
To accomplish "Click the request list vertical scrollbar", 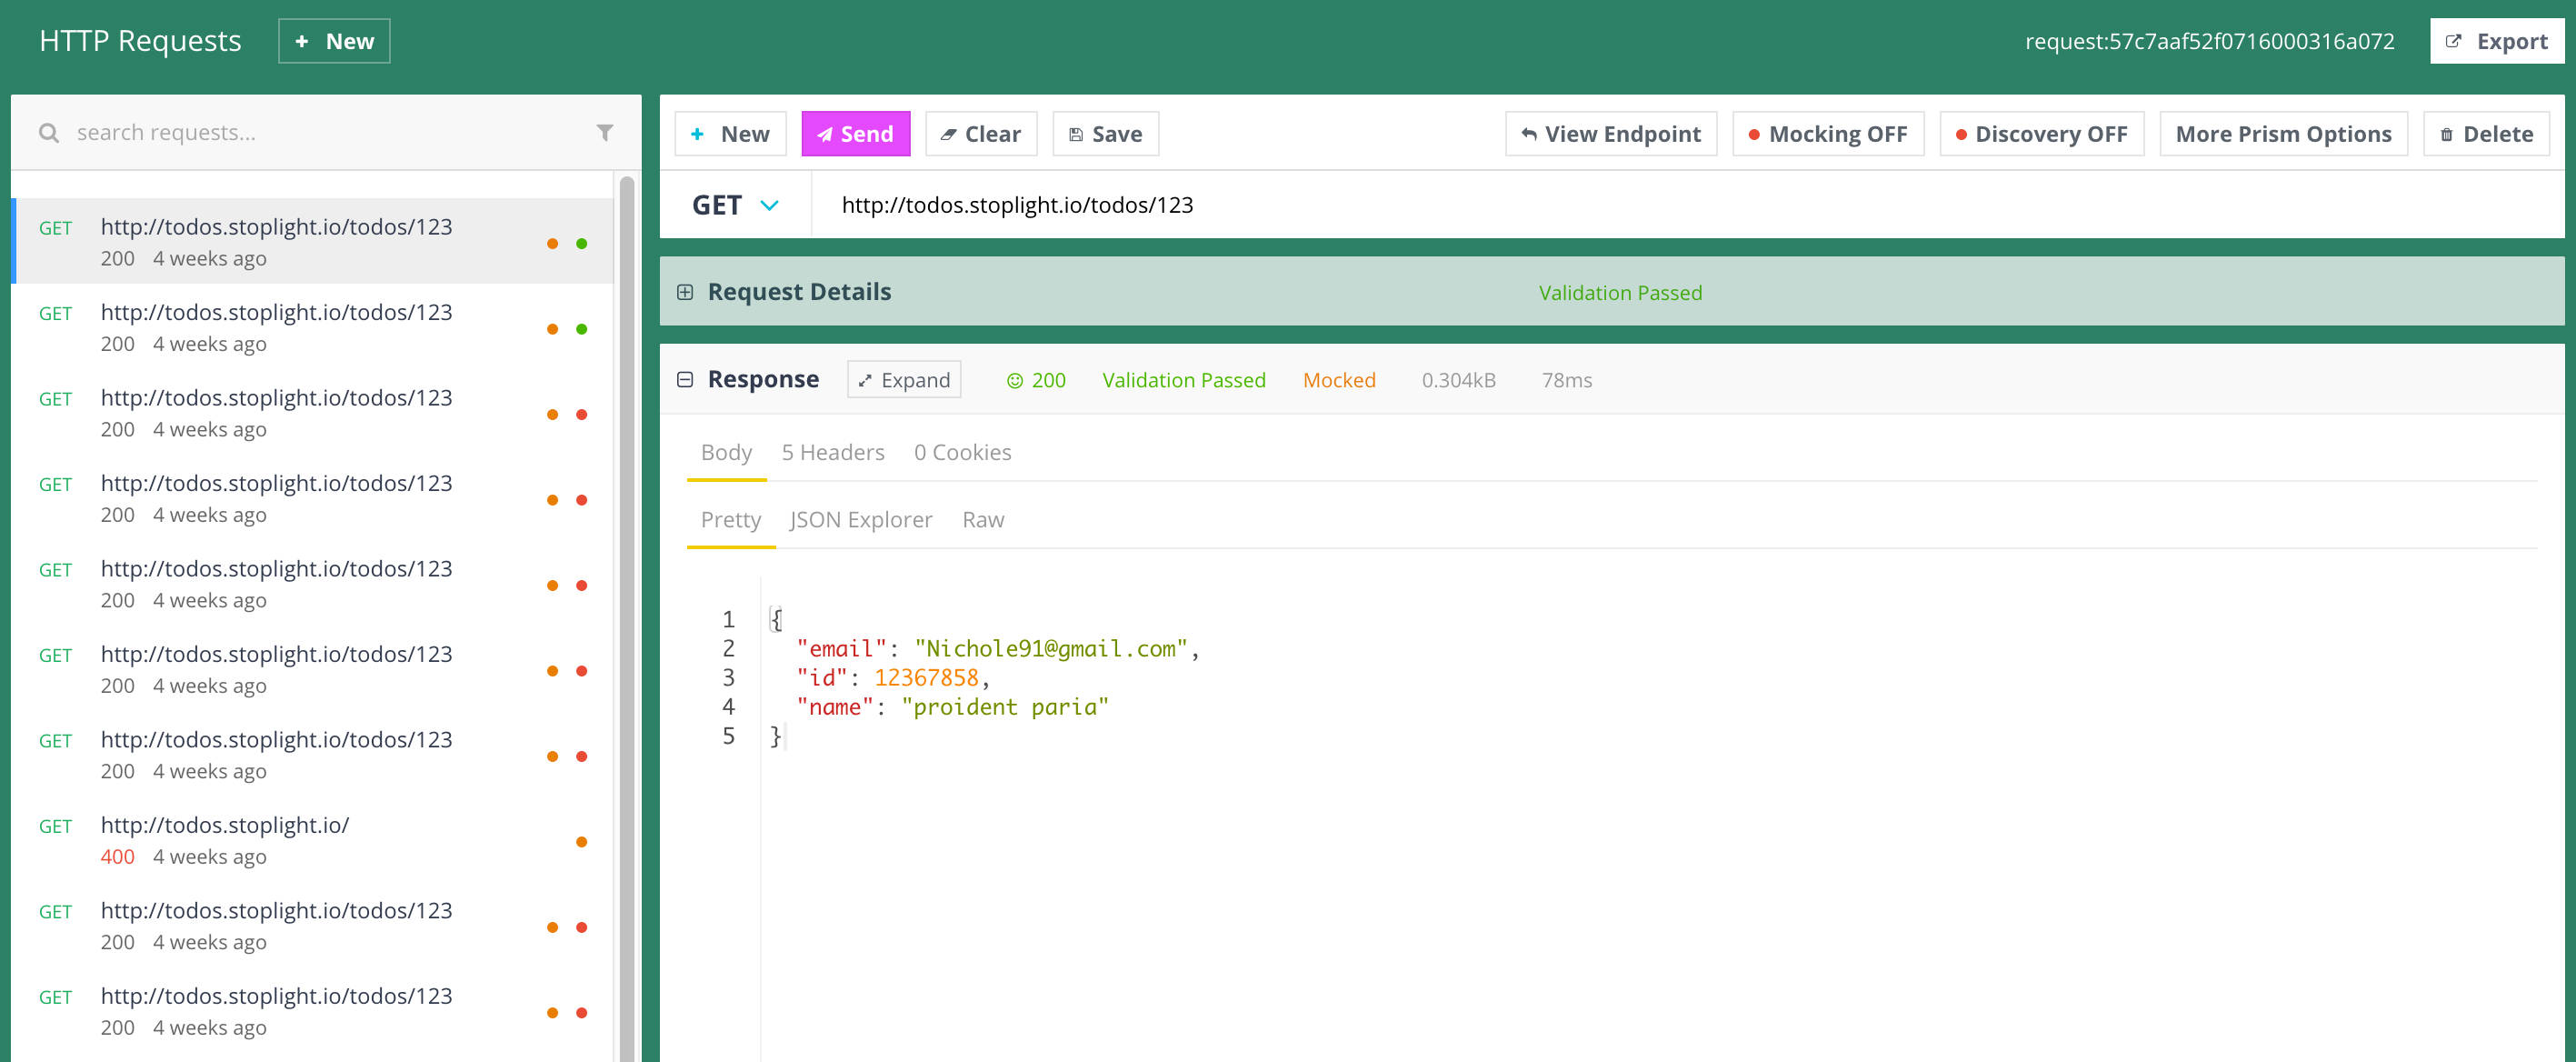I will [626, 600].
